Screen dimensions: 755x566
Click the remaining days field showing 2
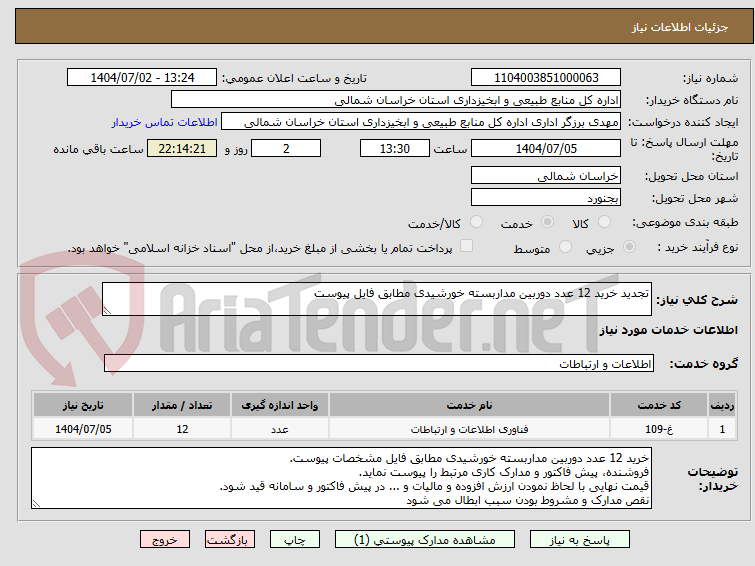[286, 148]
